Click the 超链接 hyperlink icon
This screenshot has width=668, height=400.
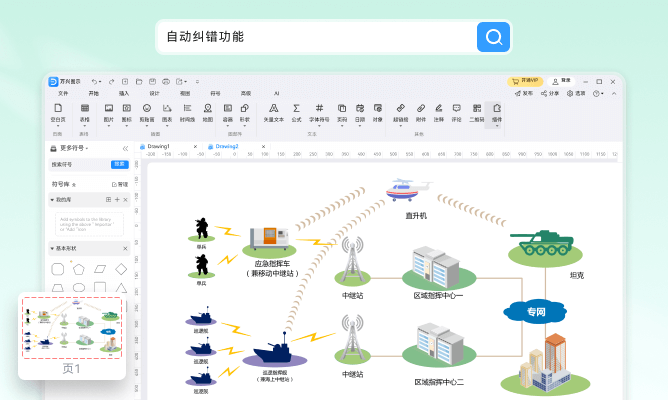coord(400,110)
